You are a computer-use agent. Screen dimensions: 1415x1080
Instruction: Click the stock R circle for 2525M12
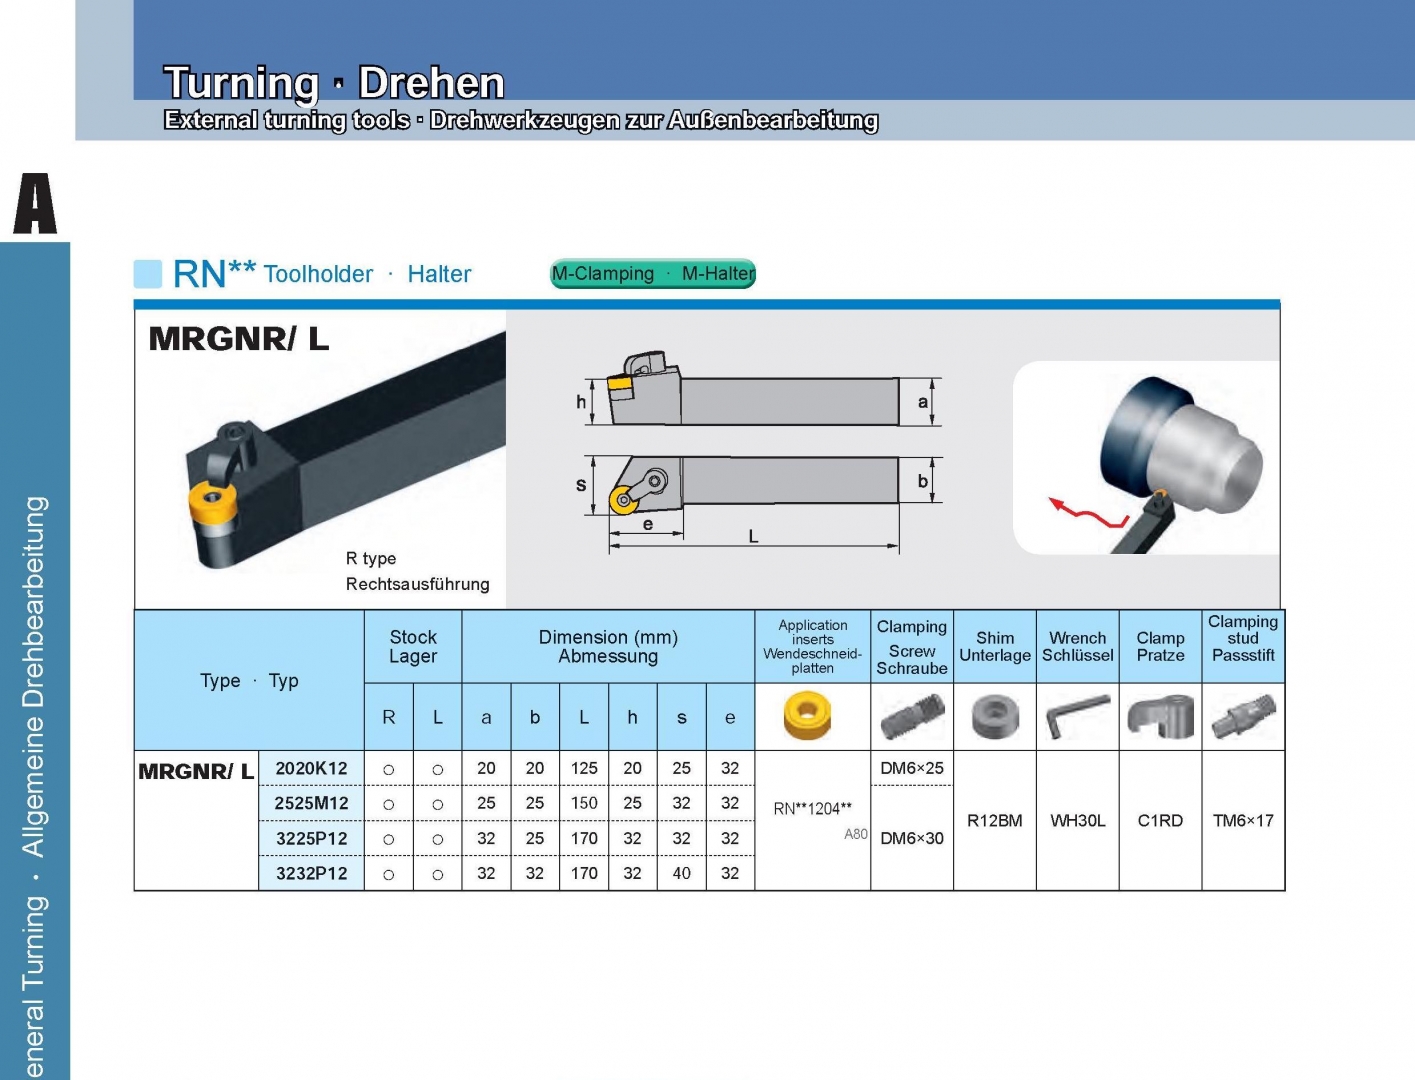389,804
